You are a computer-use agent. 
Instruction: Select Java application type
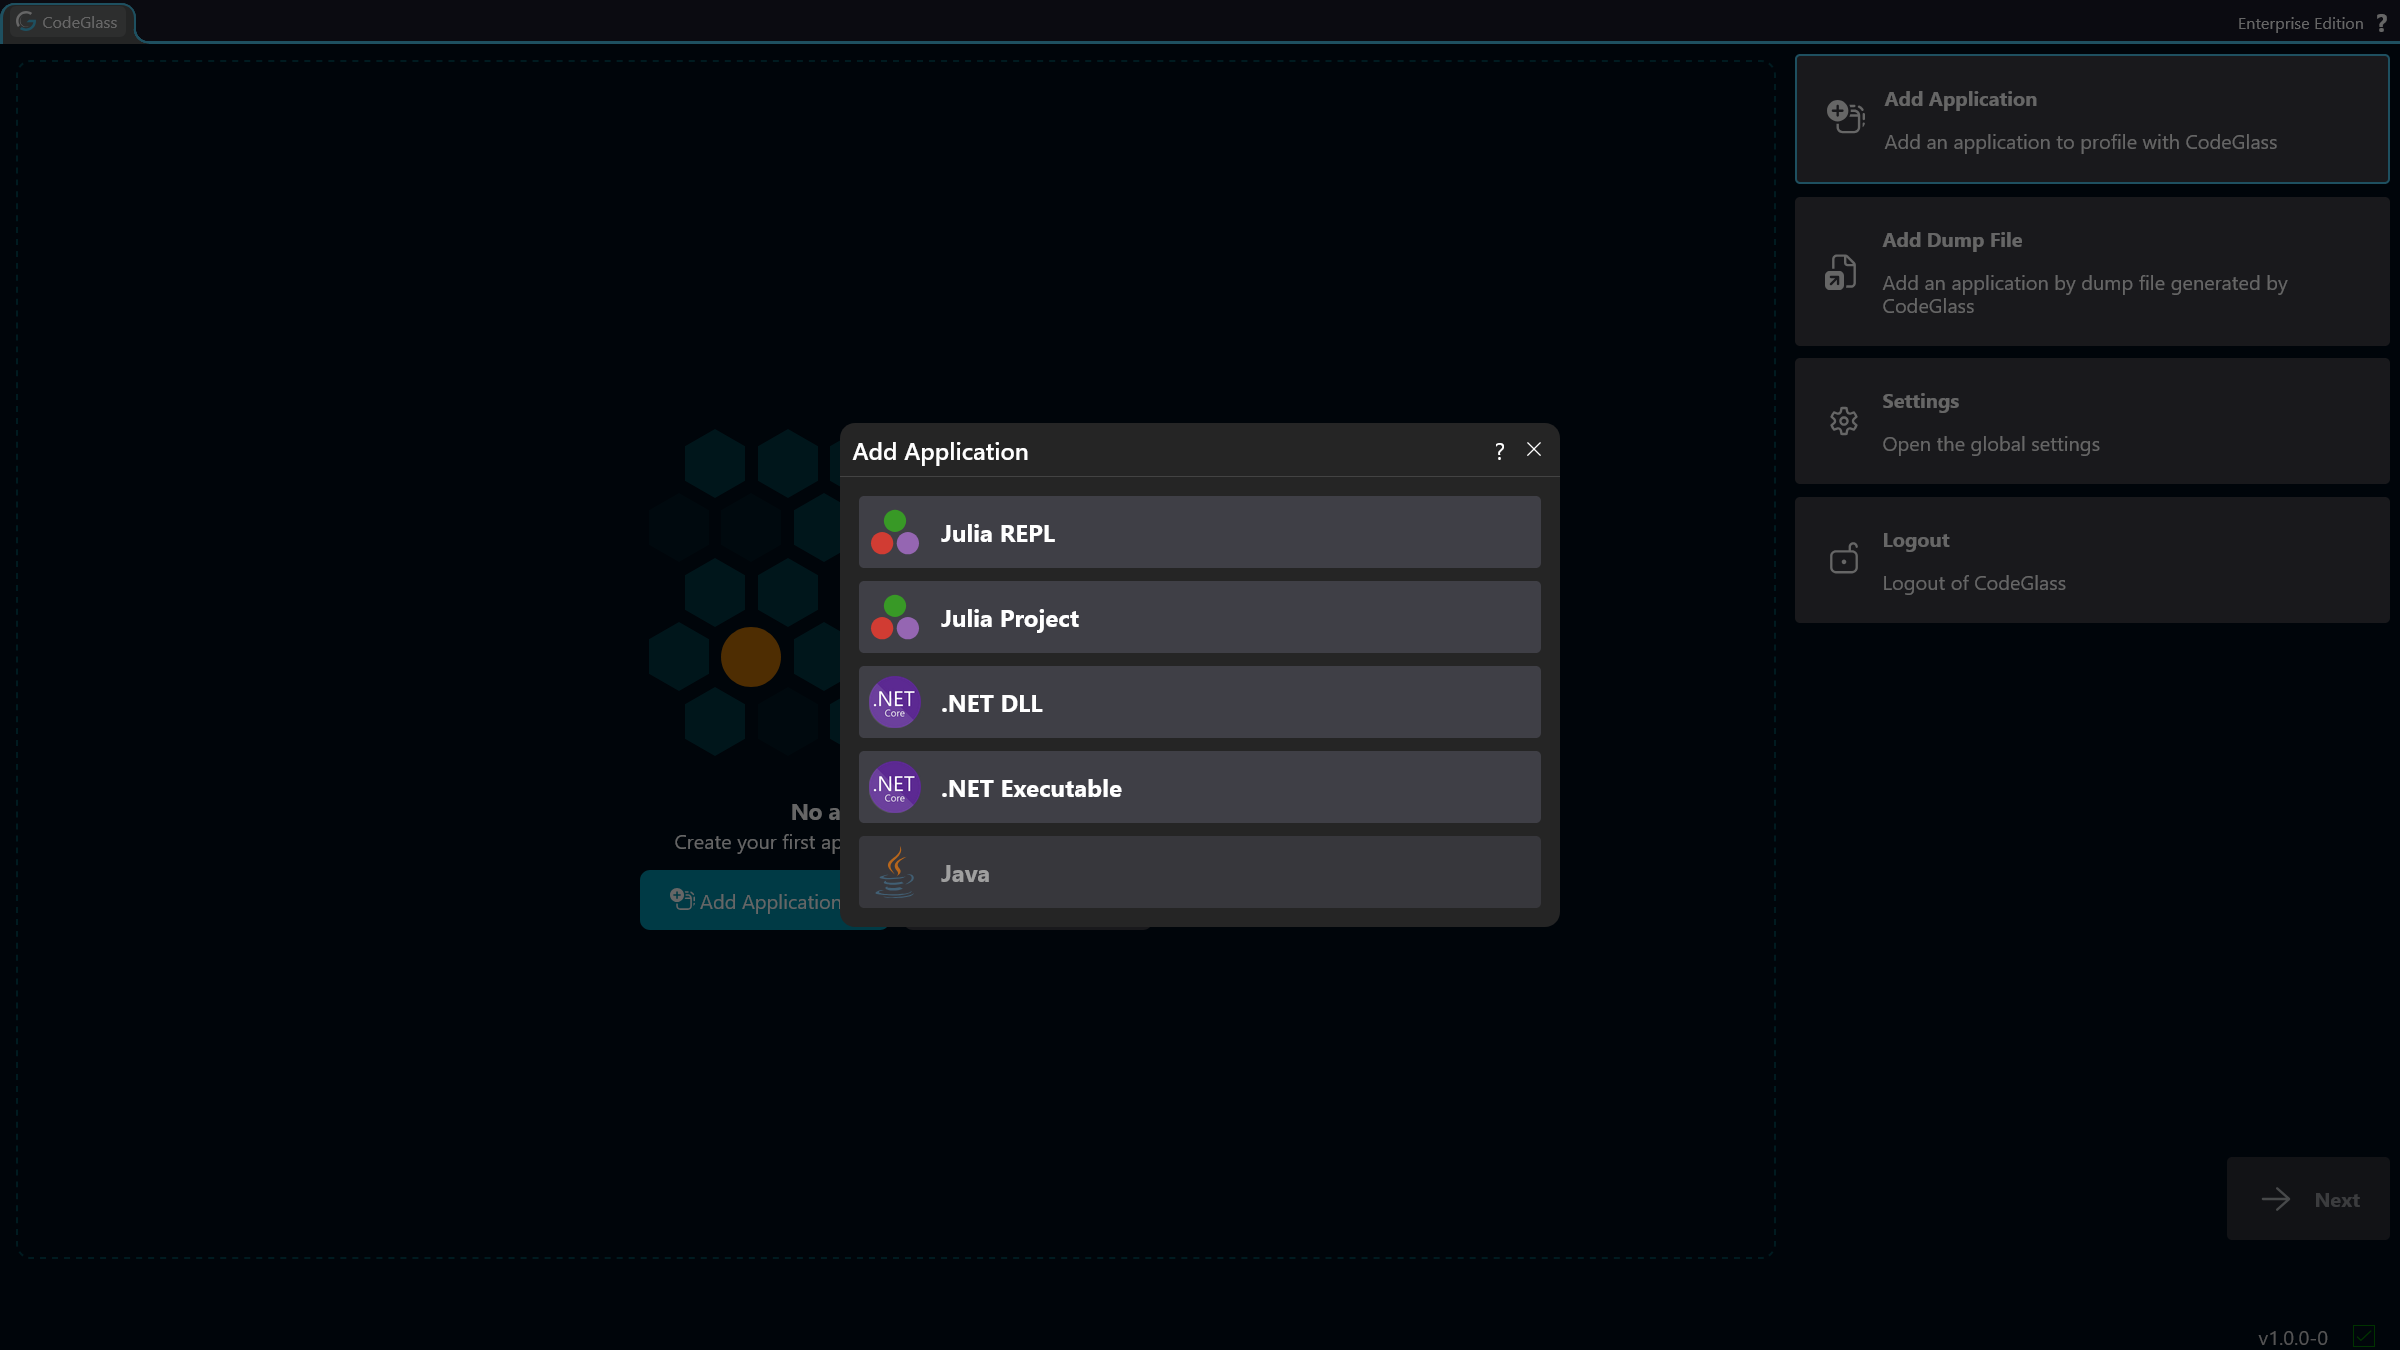pyautogui.click(x=1199, y=872)
